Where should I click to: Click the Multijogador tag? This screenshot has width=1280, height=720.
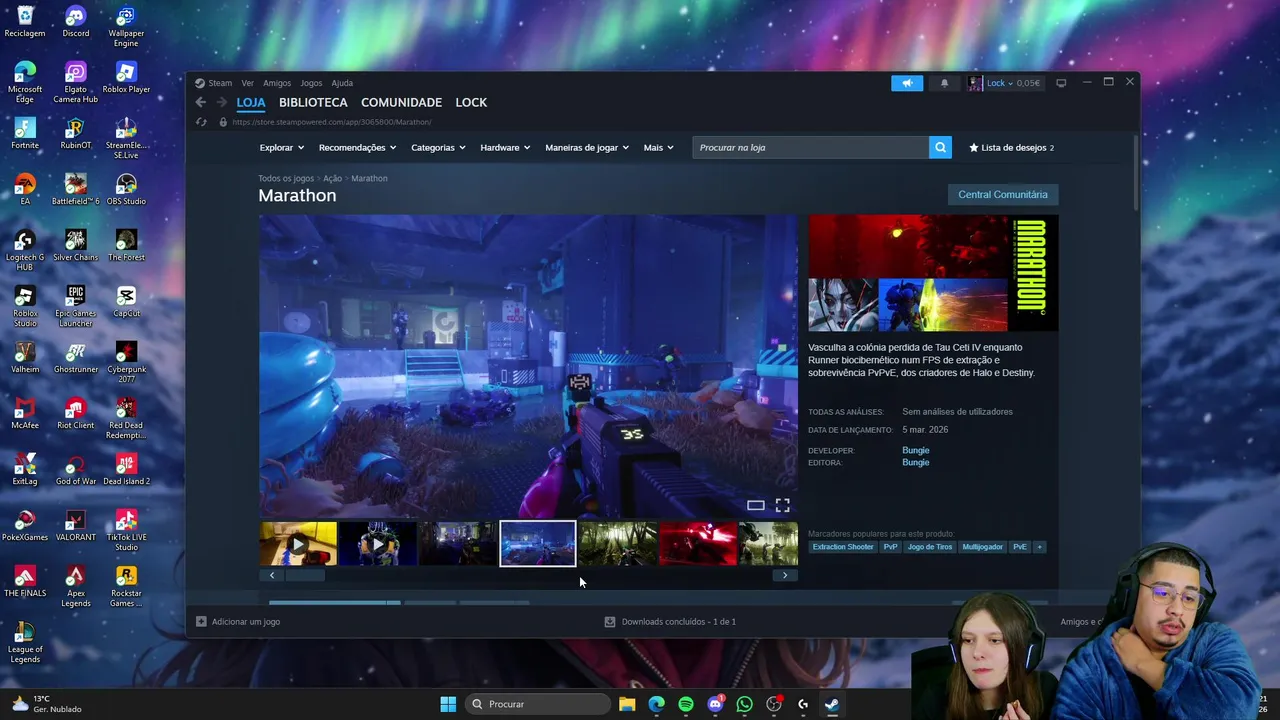(x=982, y=547)
